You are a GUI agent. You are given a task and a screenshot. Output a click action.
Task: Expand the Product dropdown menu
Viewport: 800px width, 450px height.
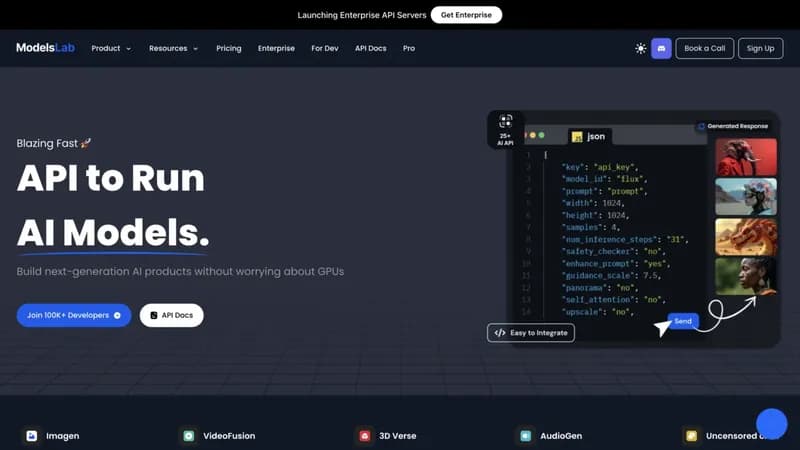(x=111, y=48)
